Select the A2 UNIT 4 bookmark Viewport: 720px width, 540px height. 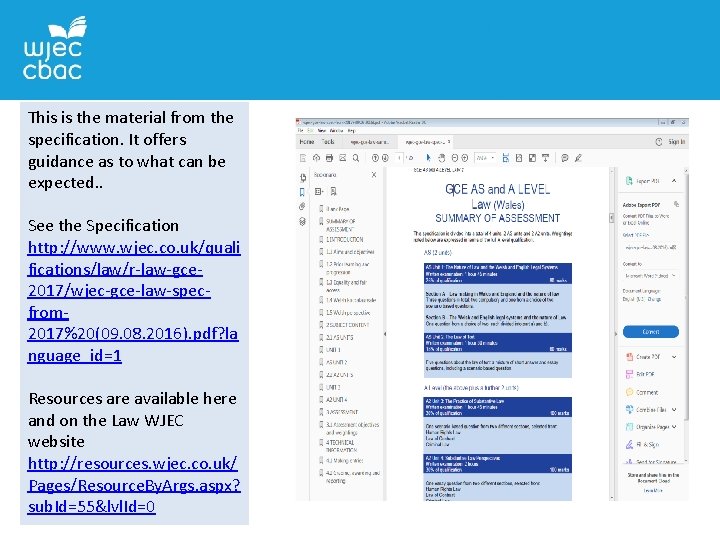click(337, 399)
